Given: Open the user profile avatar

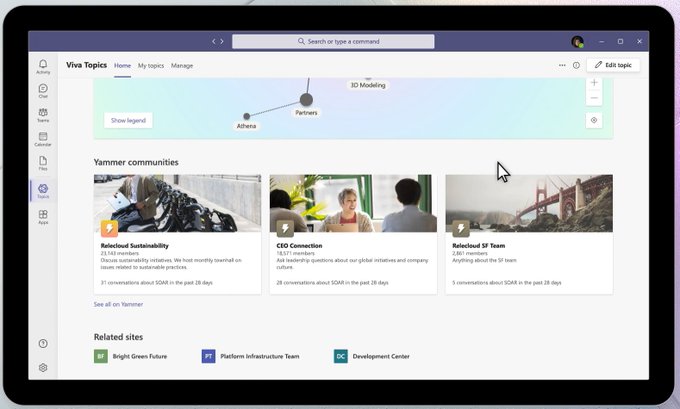Looking at the screenshot, I should 577,42.
